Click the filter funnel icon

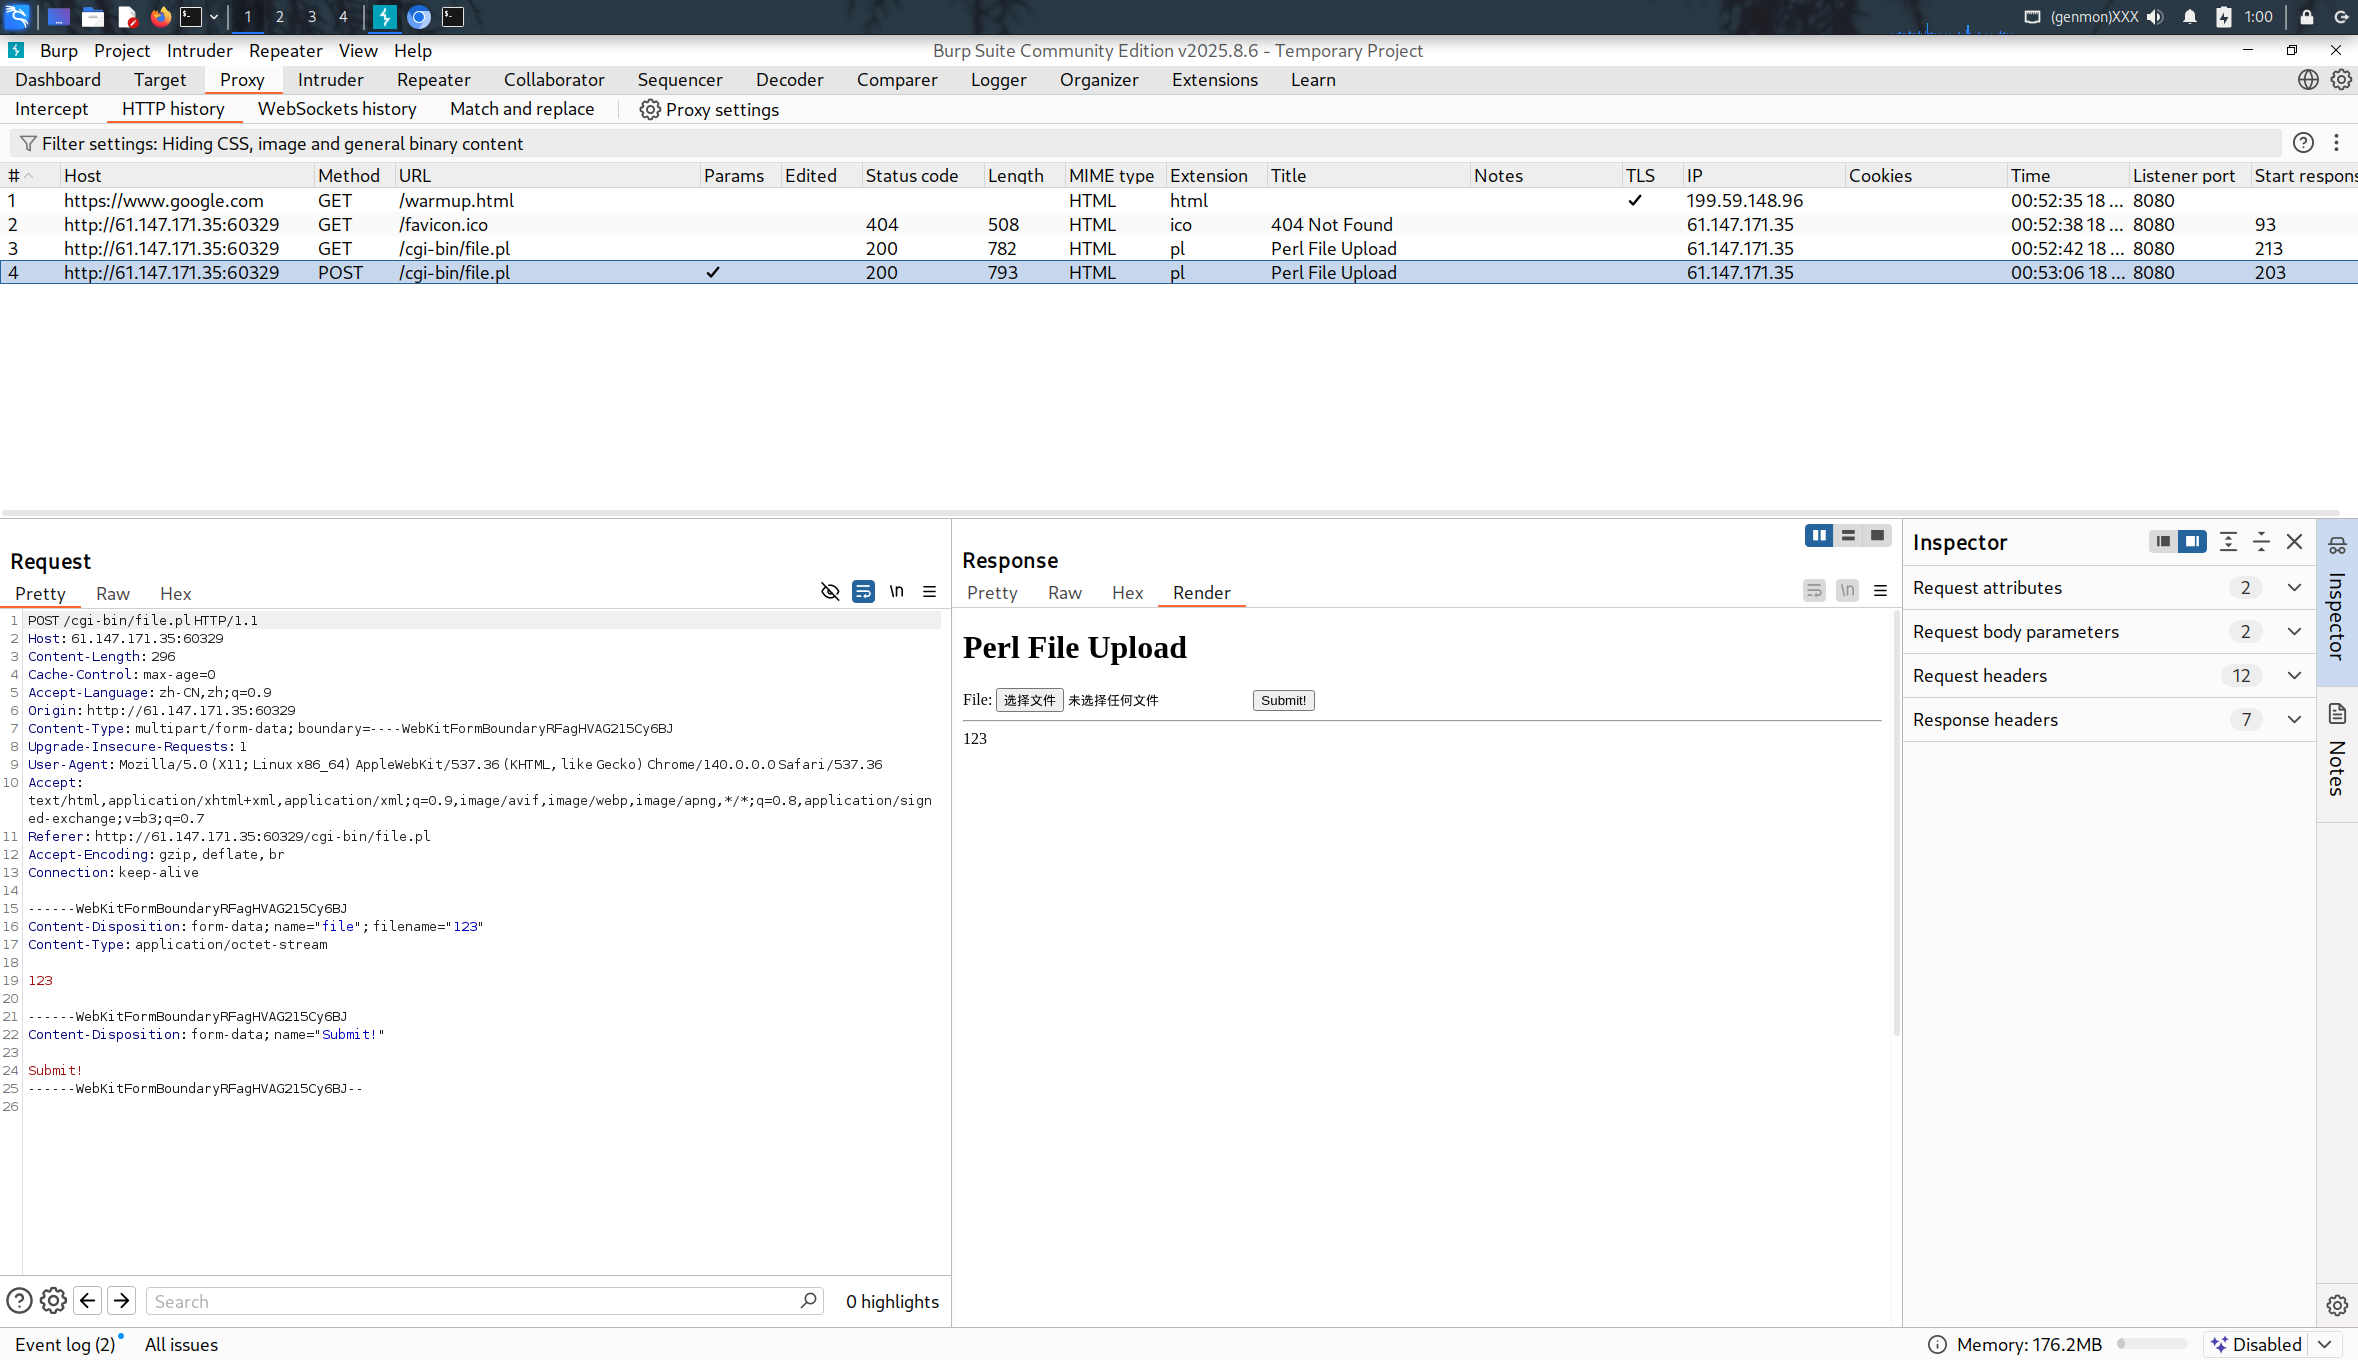click(x=28, y=143)
